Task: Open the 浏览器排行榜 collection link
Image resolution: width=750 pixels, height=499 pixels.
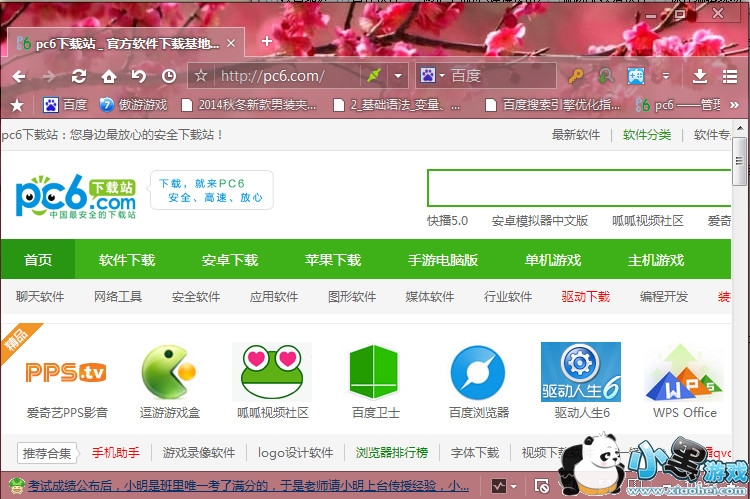Action: (392, 453)
